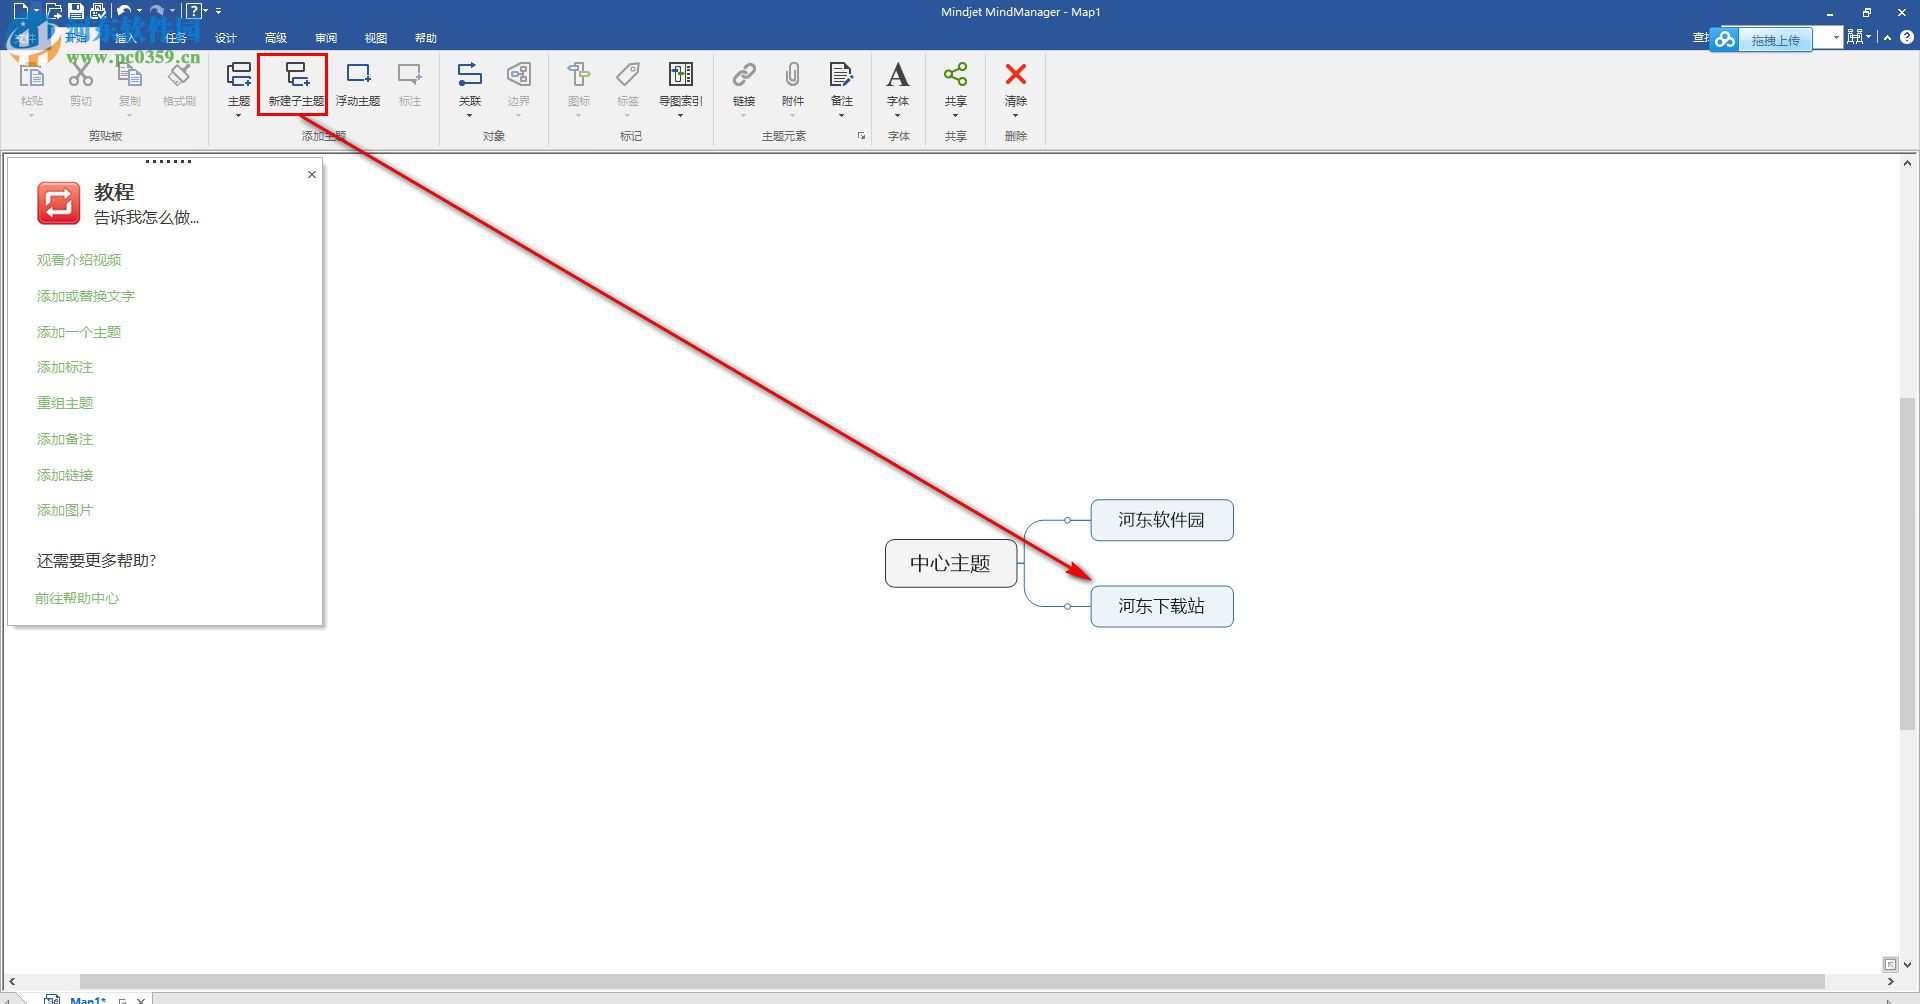Screen dimensions: 1920x1004
Task: Add a new topic with 主题 icon
Action: 239,75
